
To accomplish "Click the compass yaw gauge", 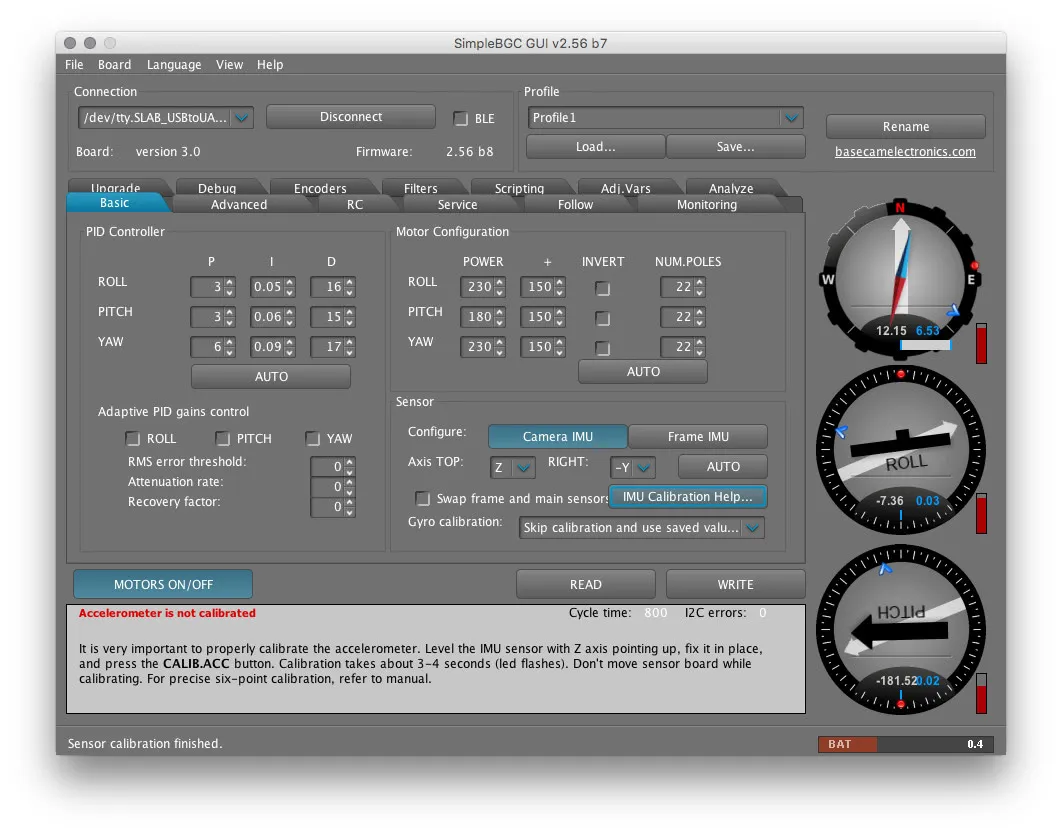I will coord(900,278).
